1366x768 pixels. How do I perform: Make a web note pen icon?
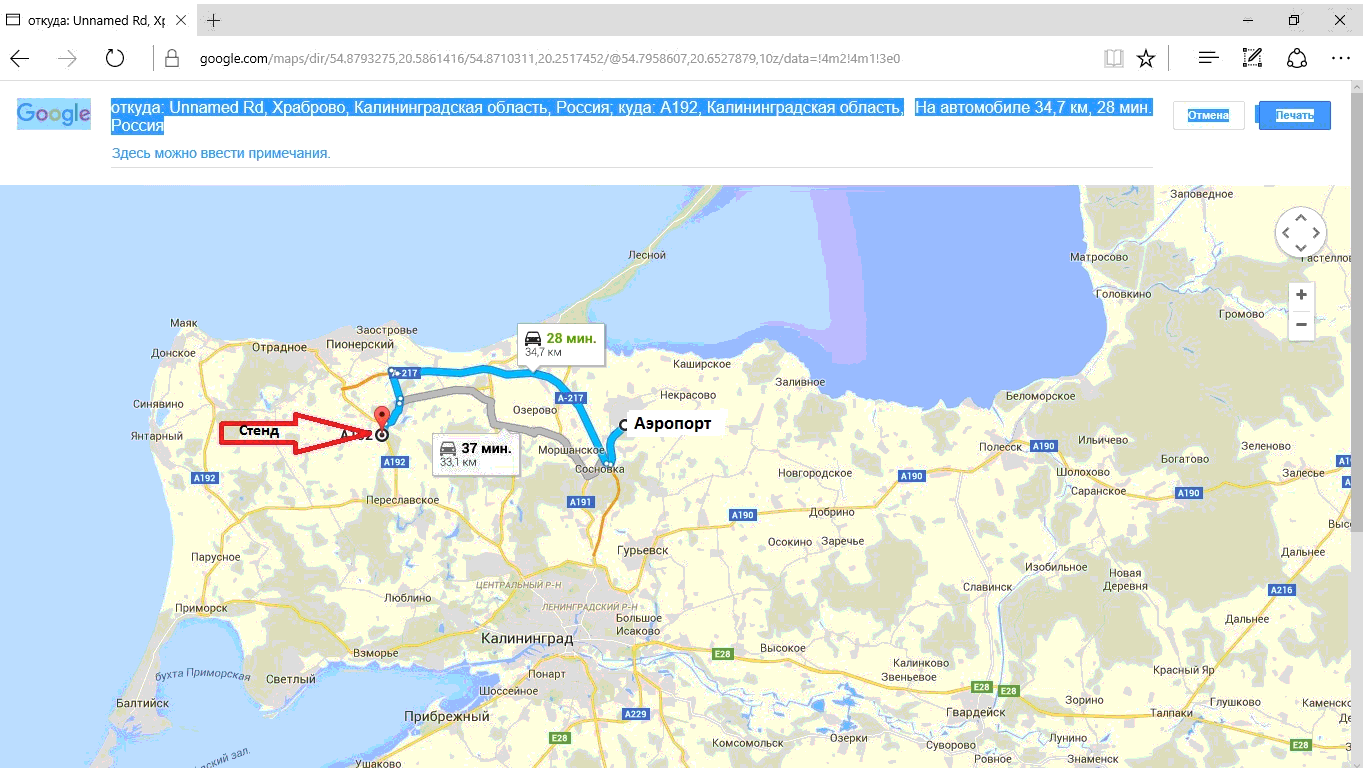[1252, 58]
